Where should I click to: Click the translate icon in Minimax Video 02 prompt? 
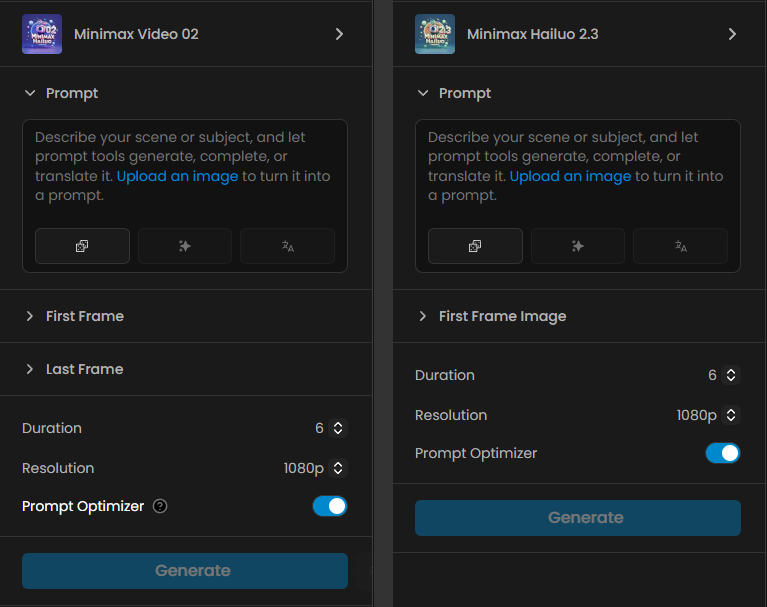288,246
